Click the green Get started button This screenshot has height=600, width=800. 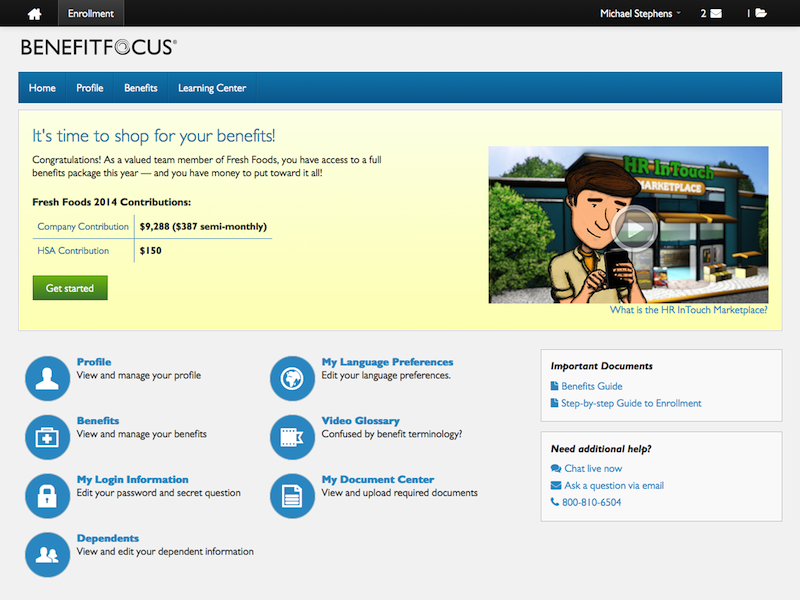(70, 288)
